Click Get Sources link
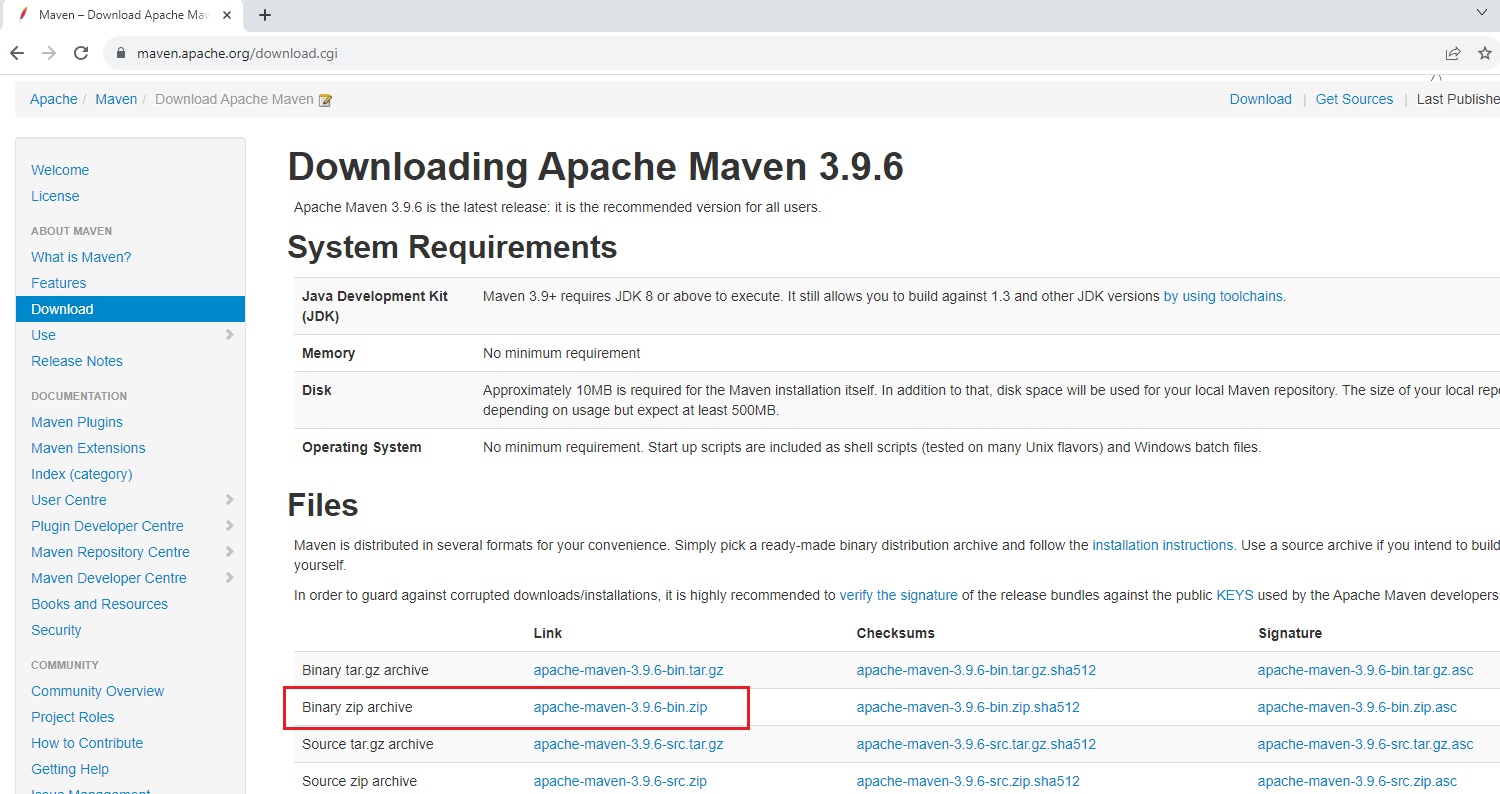 pos(1354,99)
